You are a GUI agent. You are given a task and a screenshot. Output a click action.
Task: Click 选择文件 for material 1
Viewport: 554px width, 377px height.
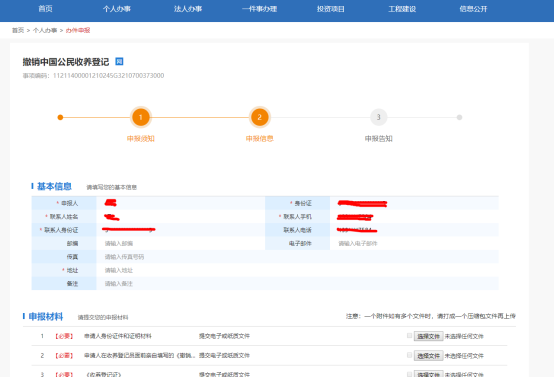coord(429,336)
